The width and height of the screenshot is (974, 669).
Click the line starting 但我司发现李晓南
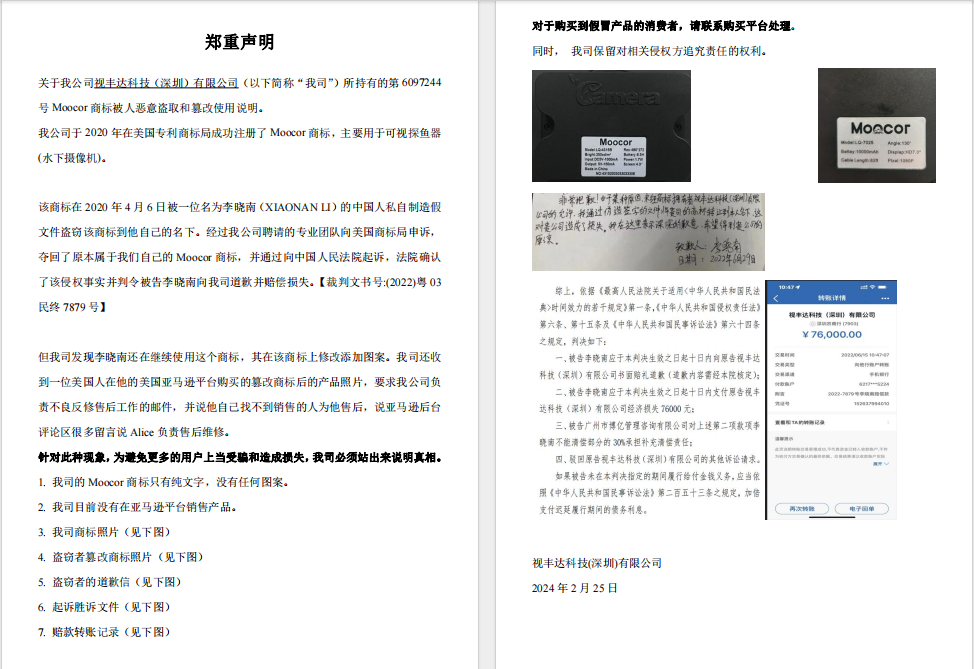(240, 357)
